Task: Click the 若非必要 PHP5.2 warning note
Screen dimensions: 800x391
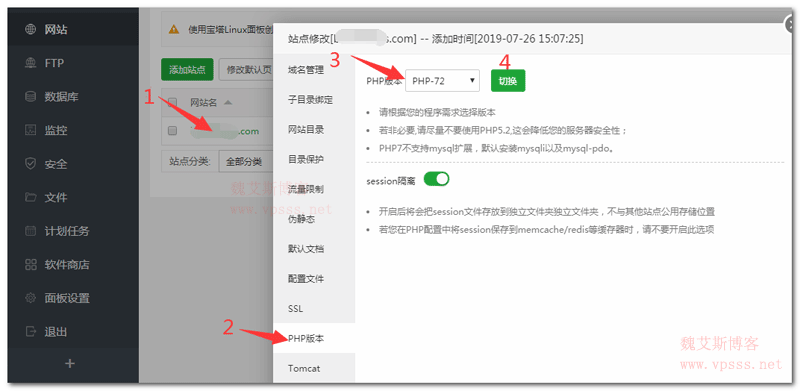Action: tap(503, 131)
